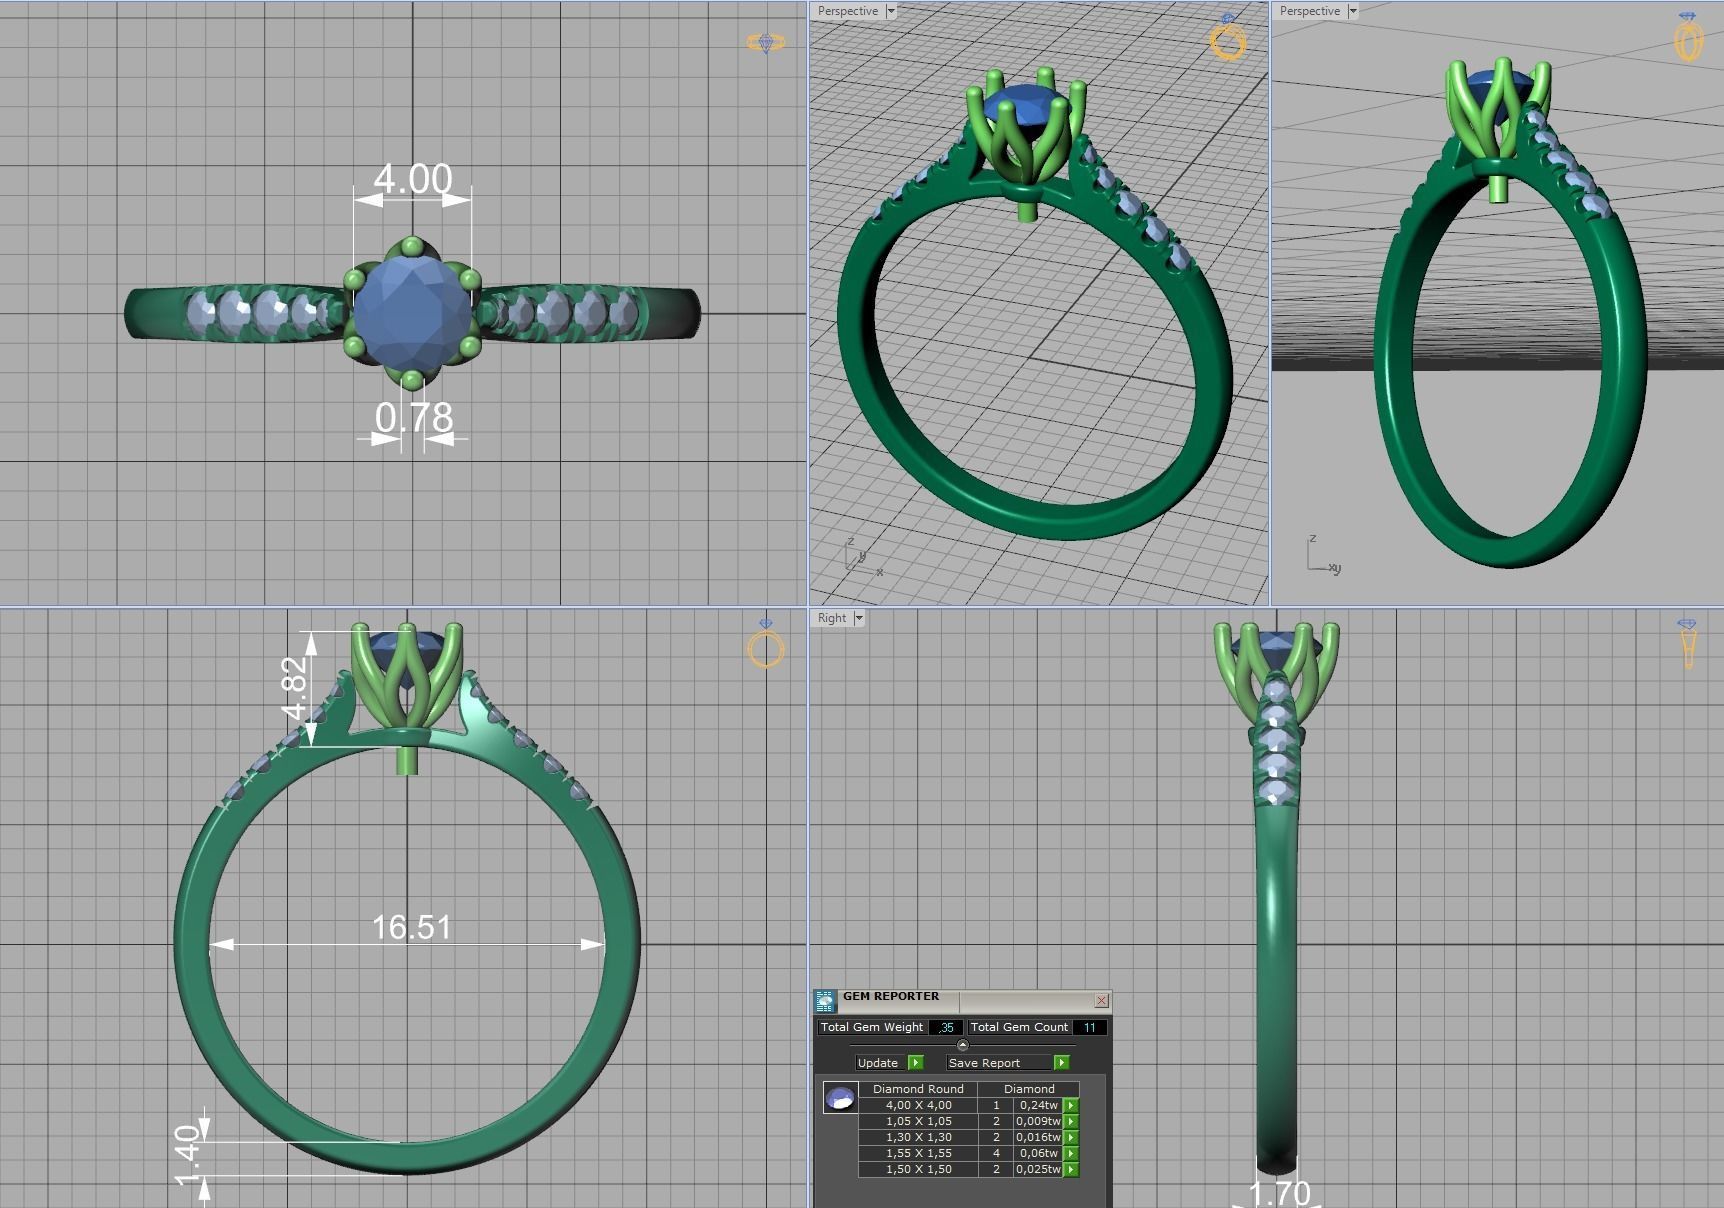The image size is (1724, 1208).
Task: Click green arrow for 1,55 X 1,55 row
Action: (x=1071, y=1154)
